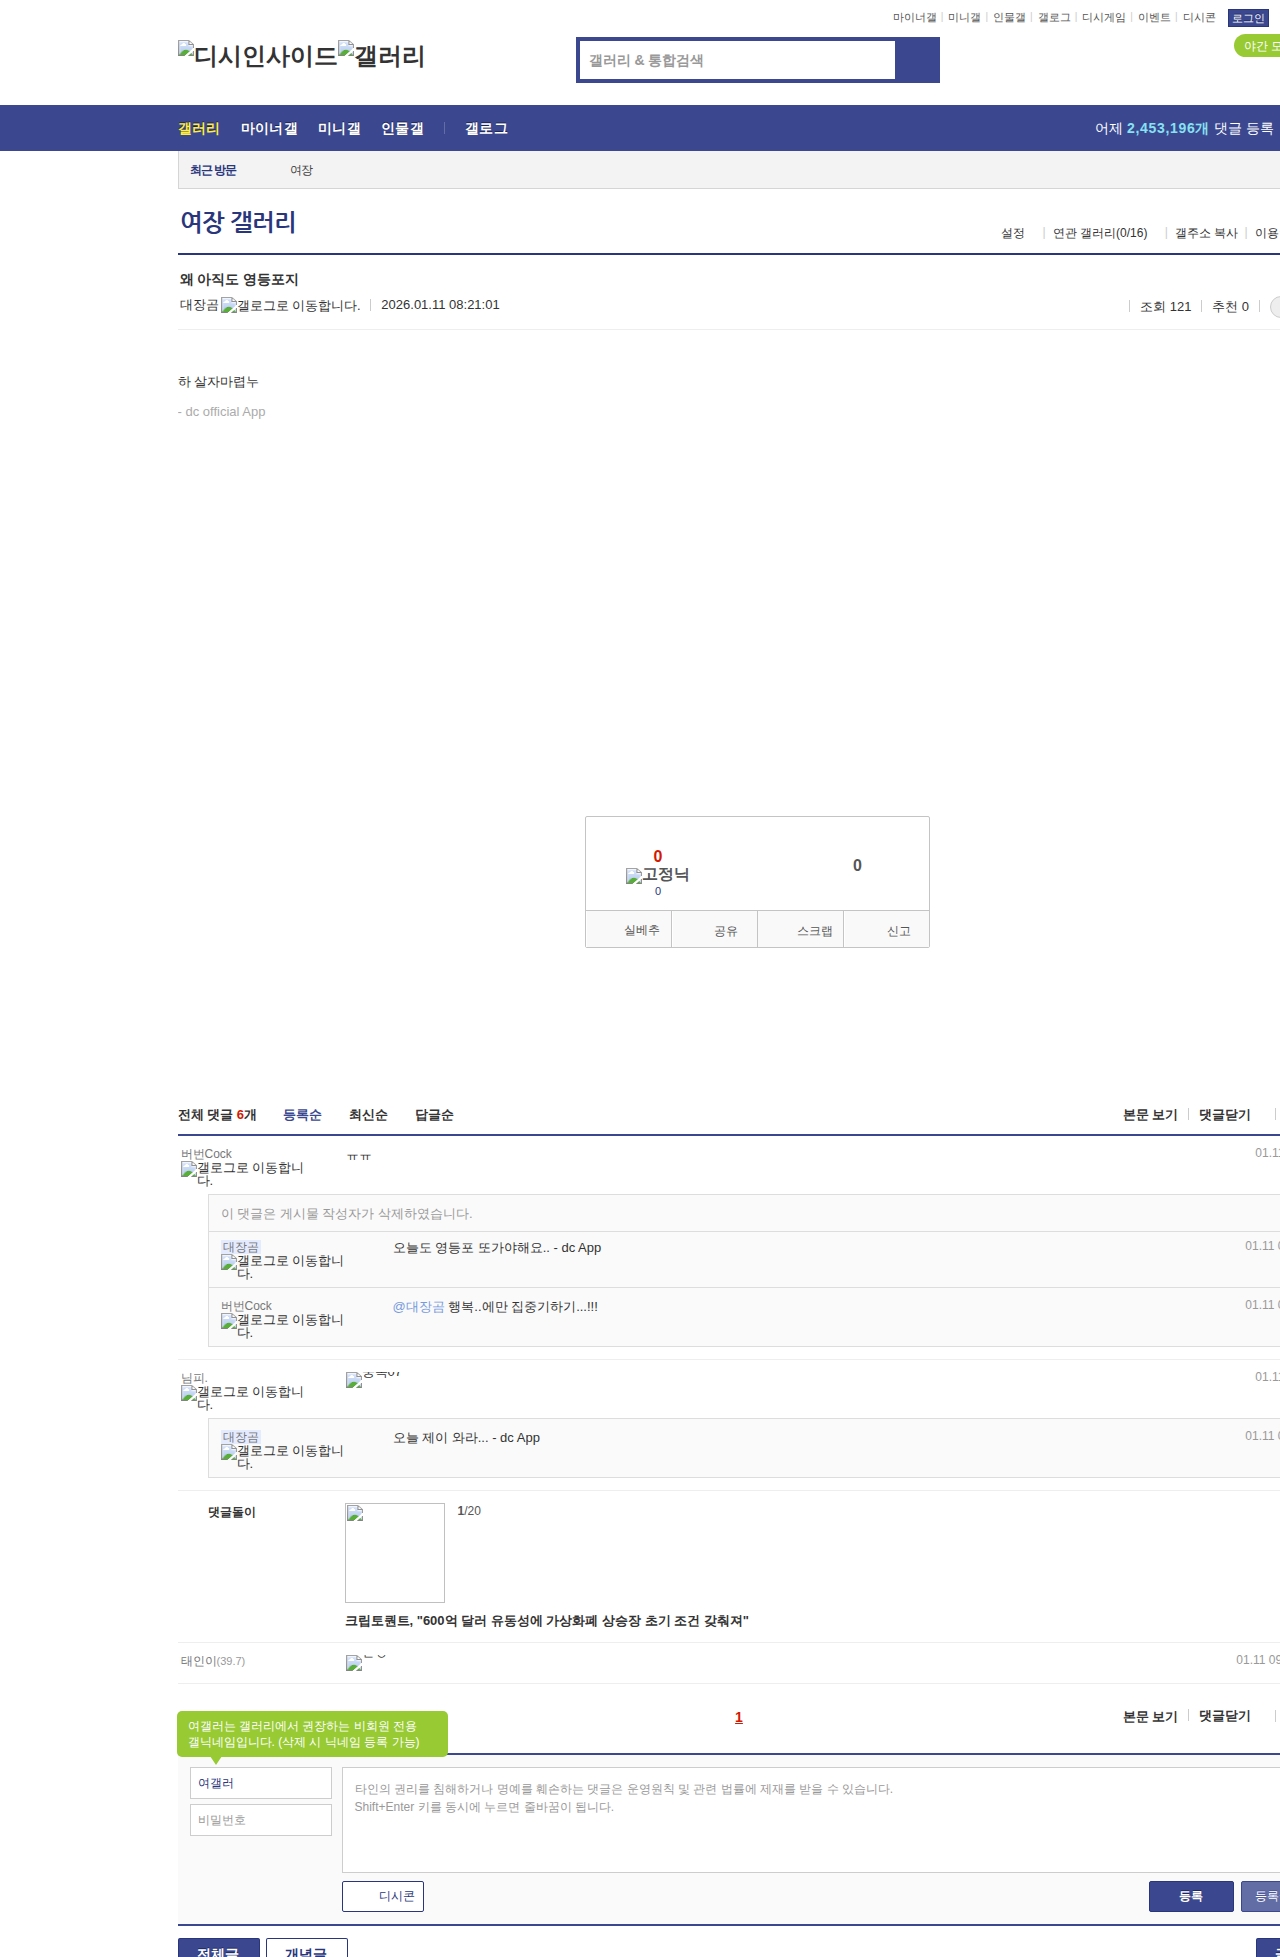Toggle 댓글닫기 above the comment list

(x=1224, y=1115)
